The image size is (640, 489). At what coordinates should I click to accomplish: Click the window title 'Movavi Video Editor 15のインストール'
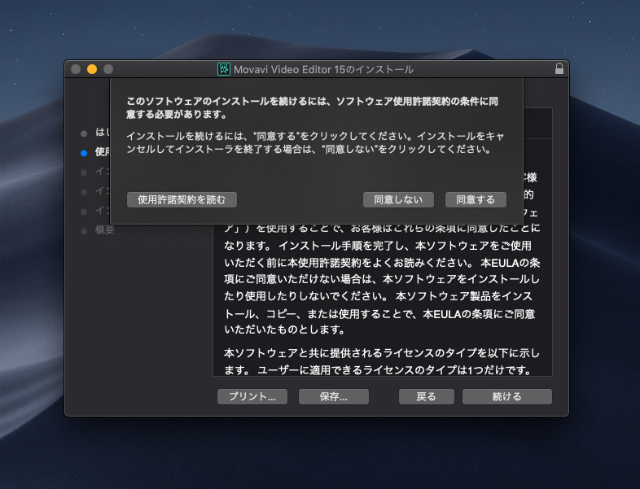click(x=323, y=69)
